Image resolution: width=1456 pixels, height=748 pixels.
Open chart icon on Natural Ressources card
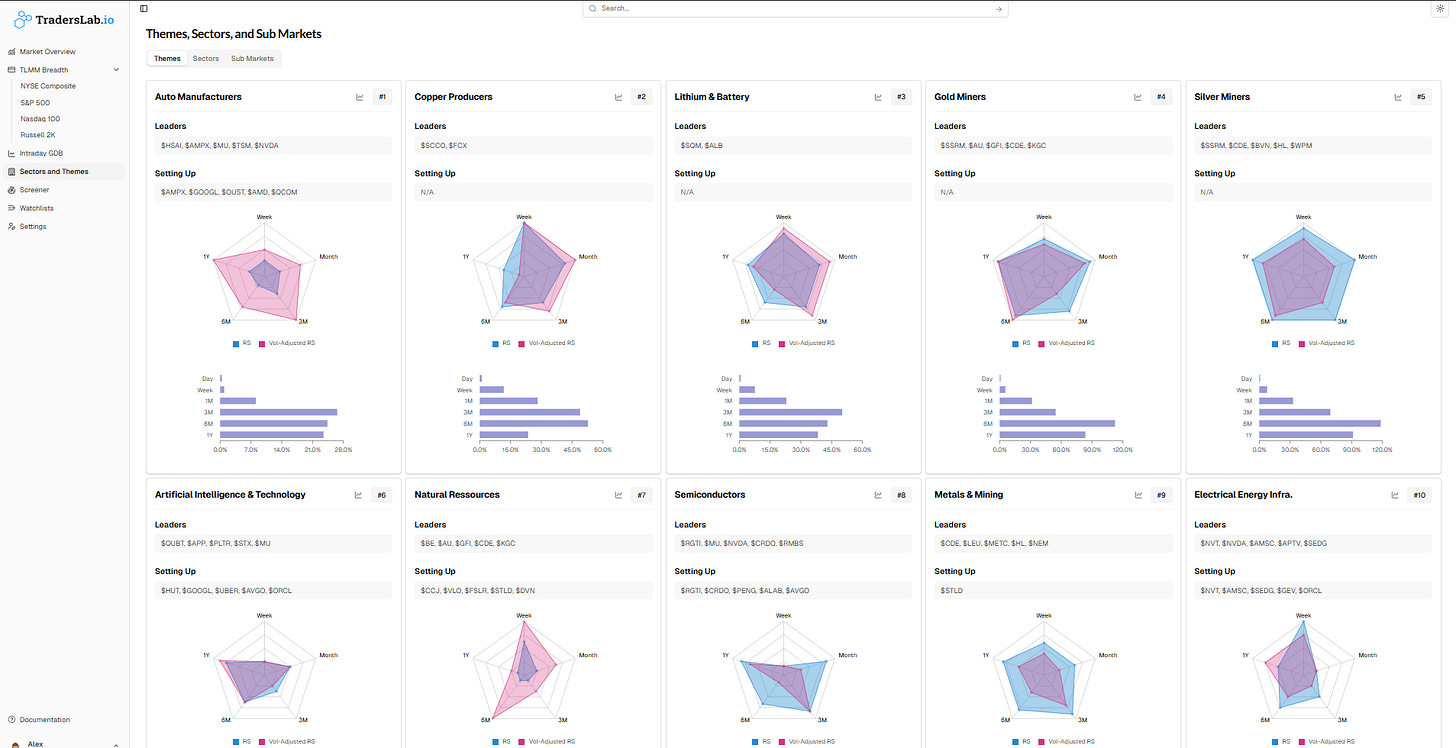pyautogui.click(x=619, y=495)
